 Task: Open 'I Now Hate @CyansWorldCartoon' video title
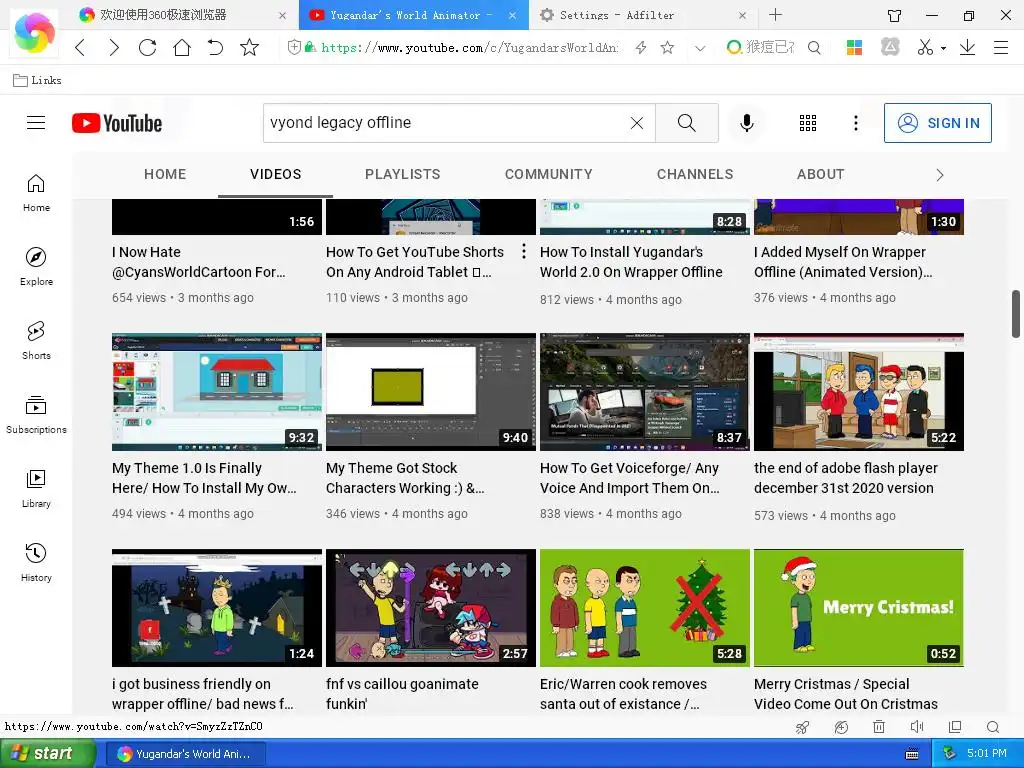click(x=199, y=262)
